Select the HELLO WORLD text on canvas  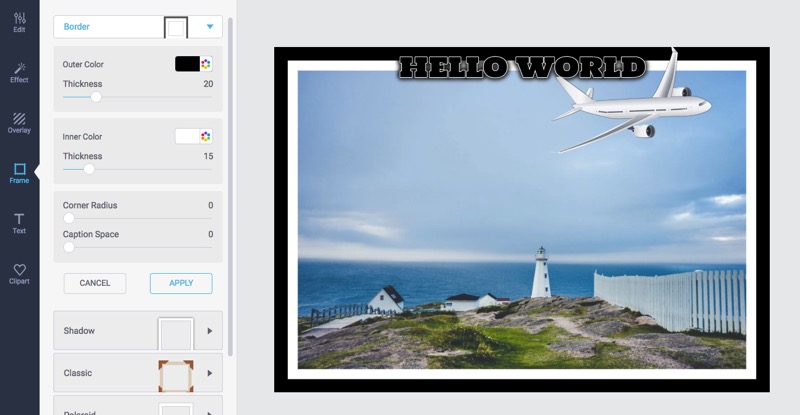pyautogui.click(x=522, y=67)
